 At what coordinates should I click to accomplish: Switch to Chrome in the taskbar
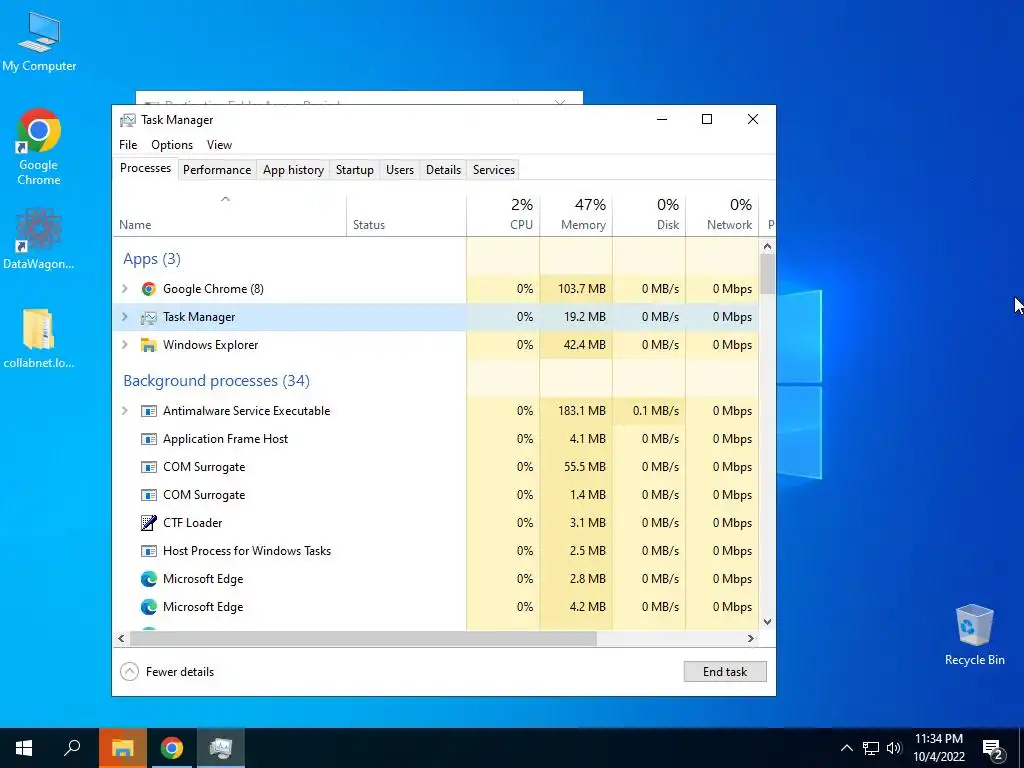pyautogui.click(x=172, y=748)
